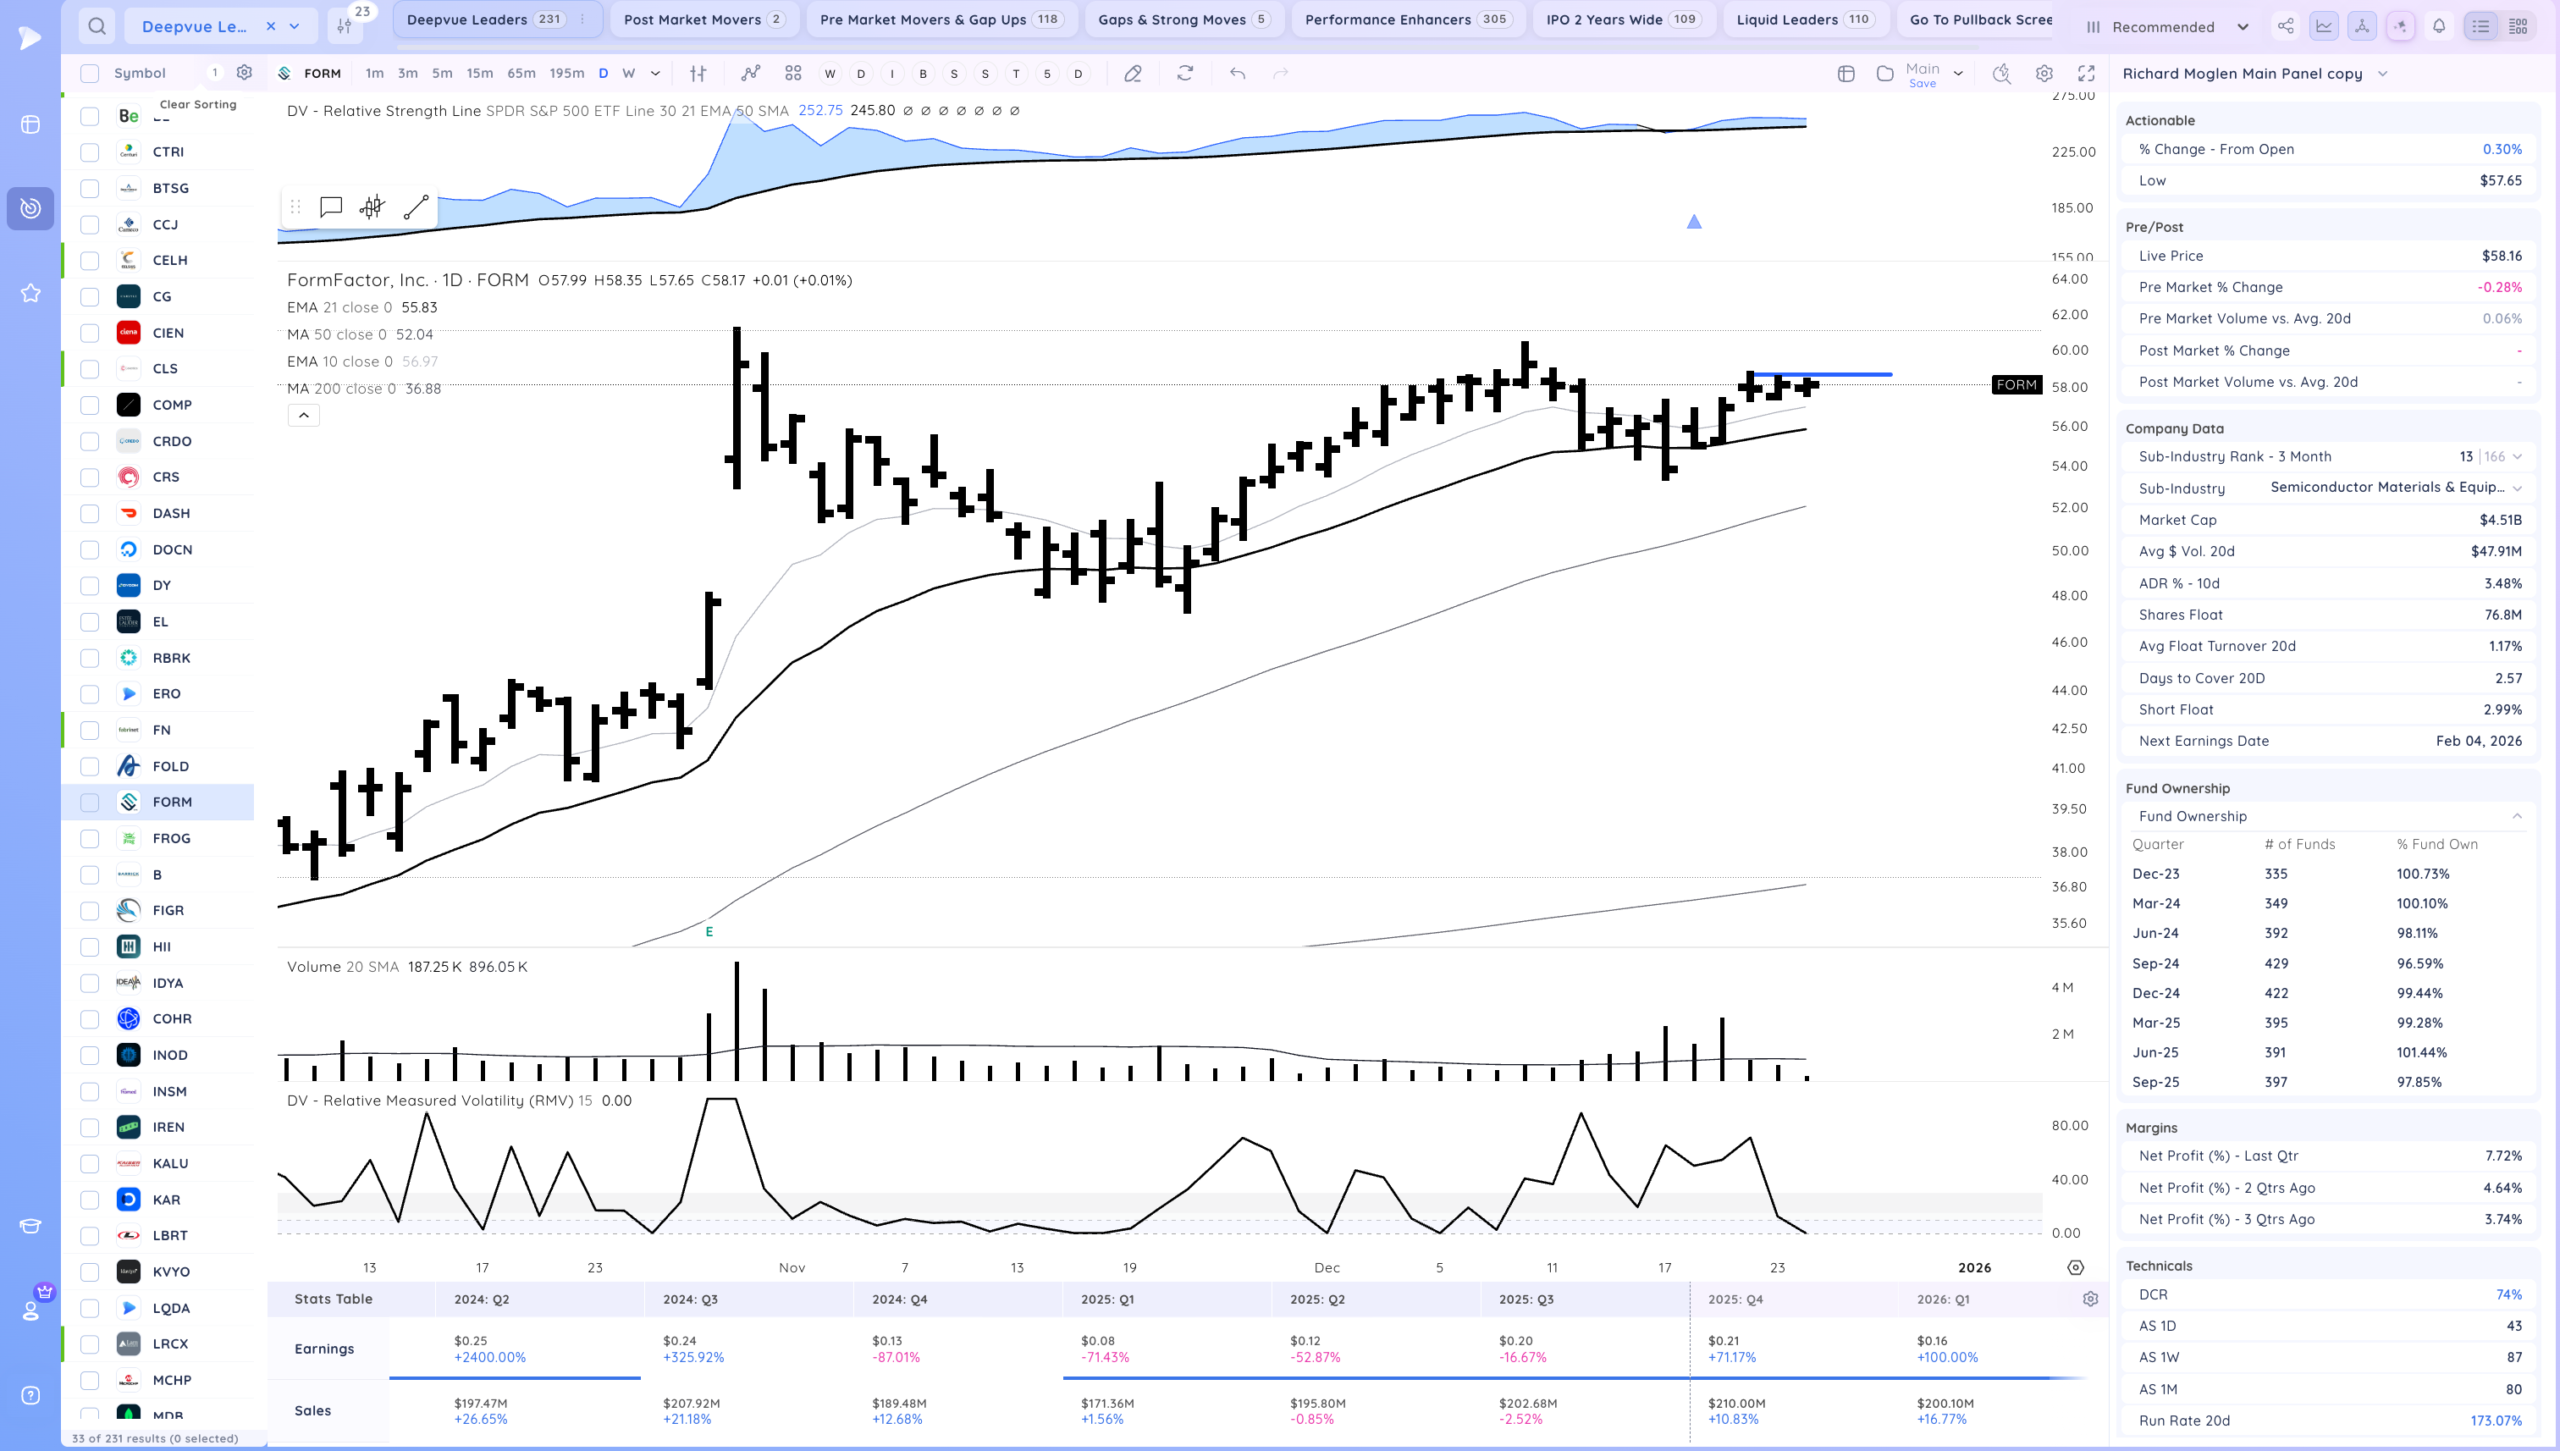Collapse the Fund Ownership section
Screen dimensions: 2560x1451
[2517, 816]
